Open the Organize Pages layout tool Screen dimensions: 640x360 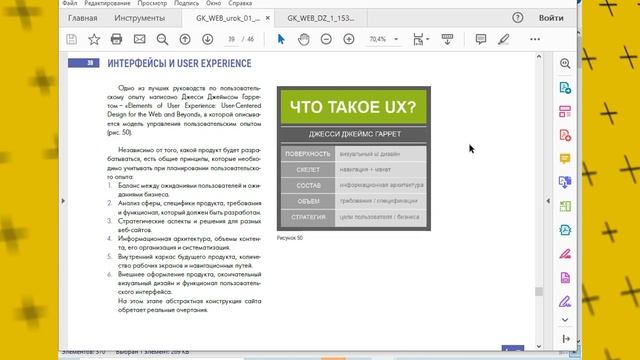coord(565,111)
